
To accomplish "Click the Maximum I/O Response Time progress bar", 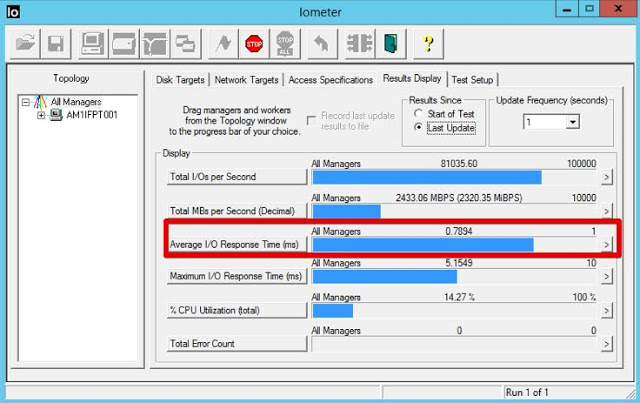I will point(454,277).
